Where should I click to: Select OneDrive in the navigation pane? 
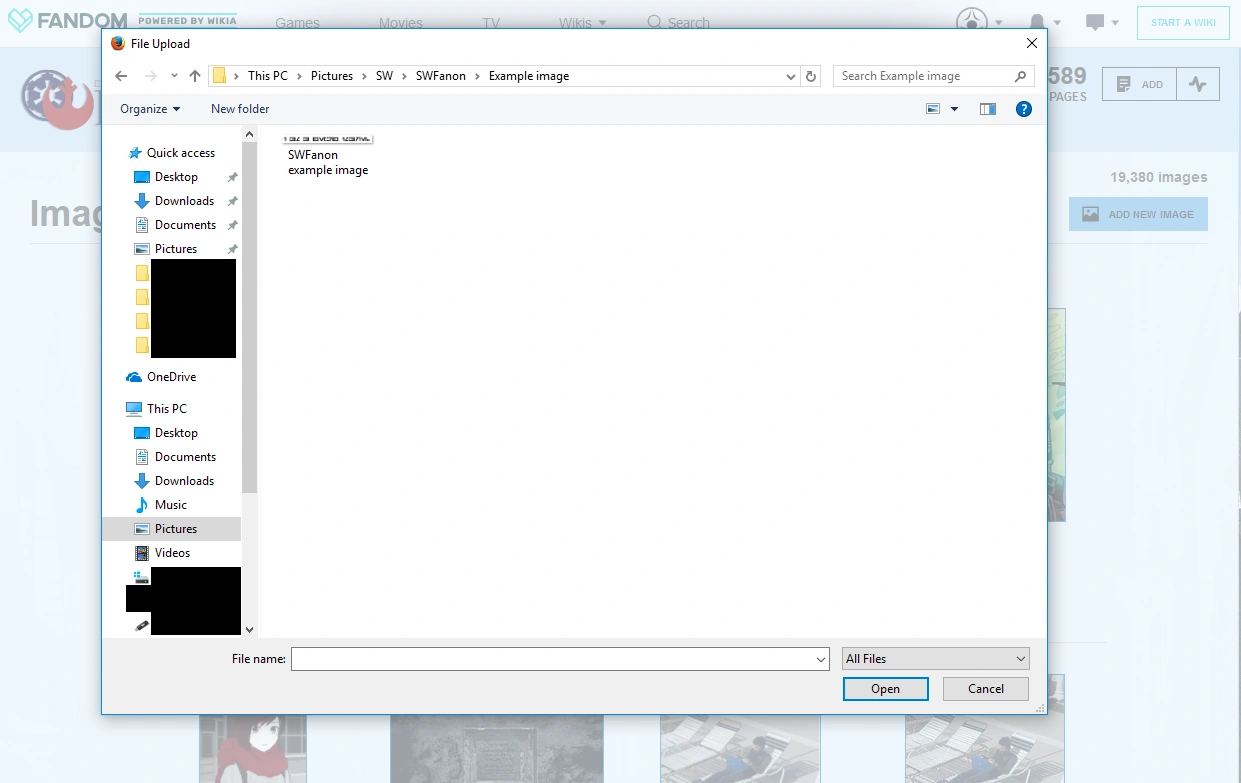(161, 377)
